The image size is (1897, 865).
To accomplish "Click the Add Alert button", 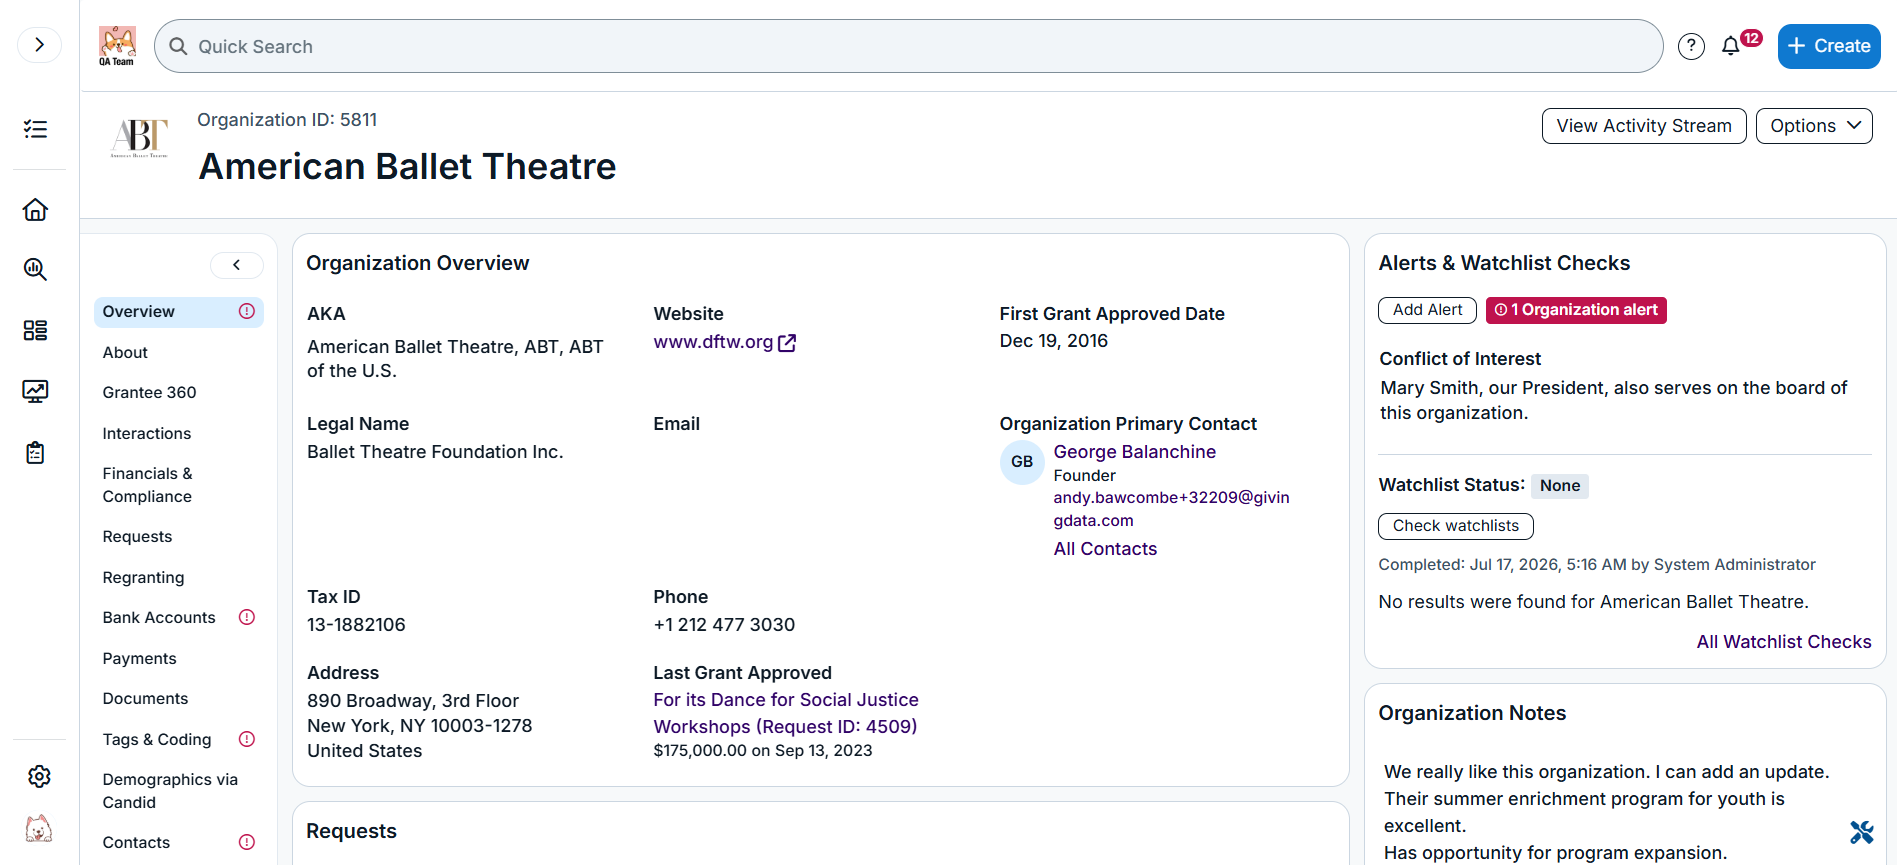I will [x=1427, y=310].
